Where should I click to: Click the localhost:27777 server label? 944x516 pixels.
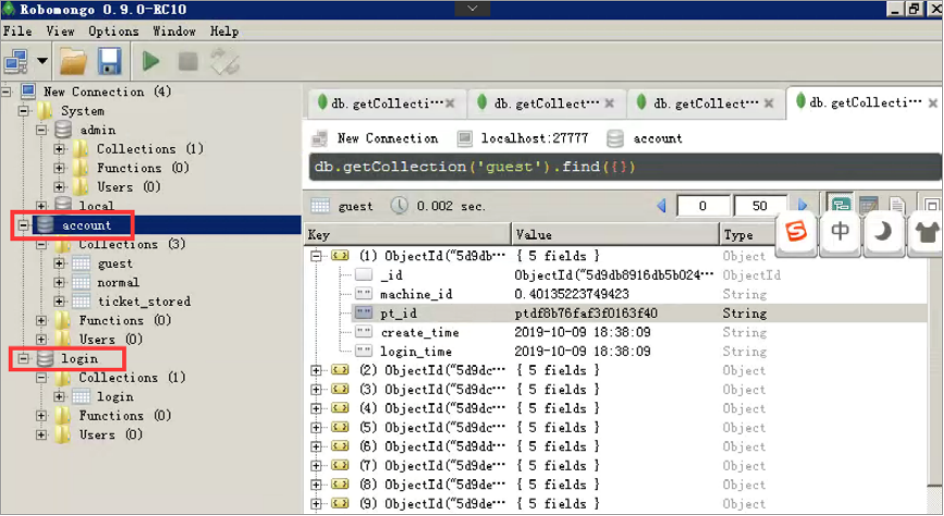[535, 138]
